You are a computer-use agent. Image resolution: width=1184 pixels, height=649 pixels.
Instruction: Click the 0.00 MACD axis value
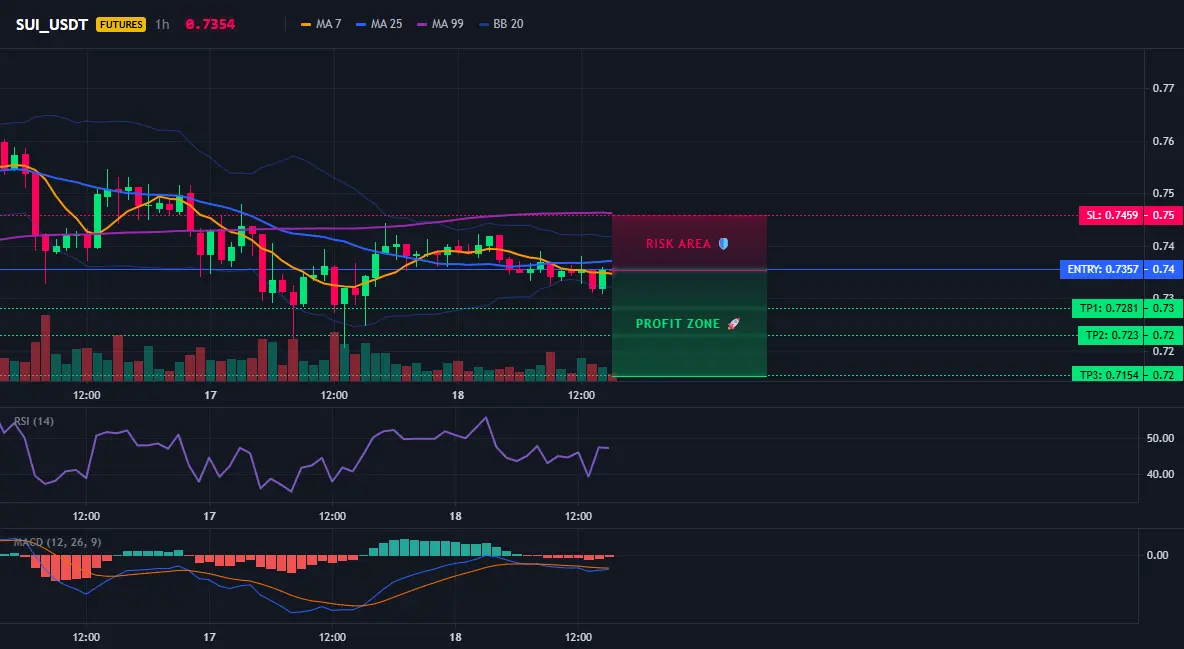point(1158,555)
